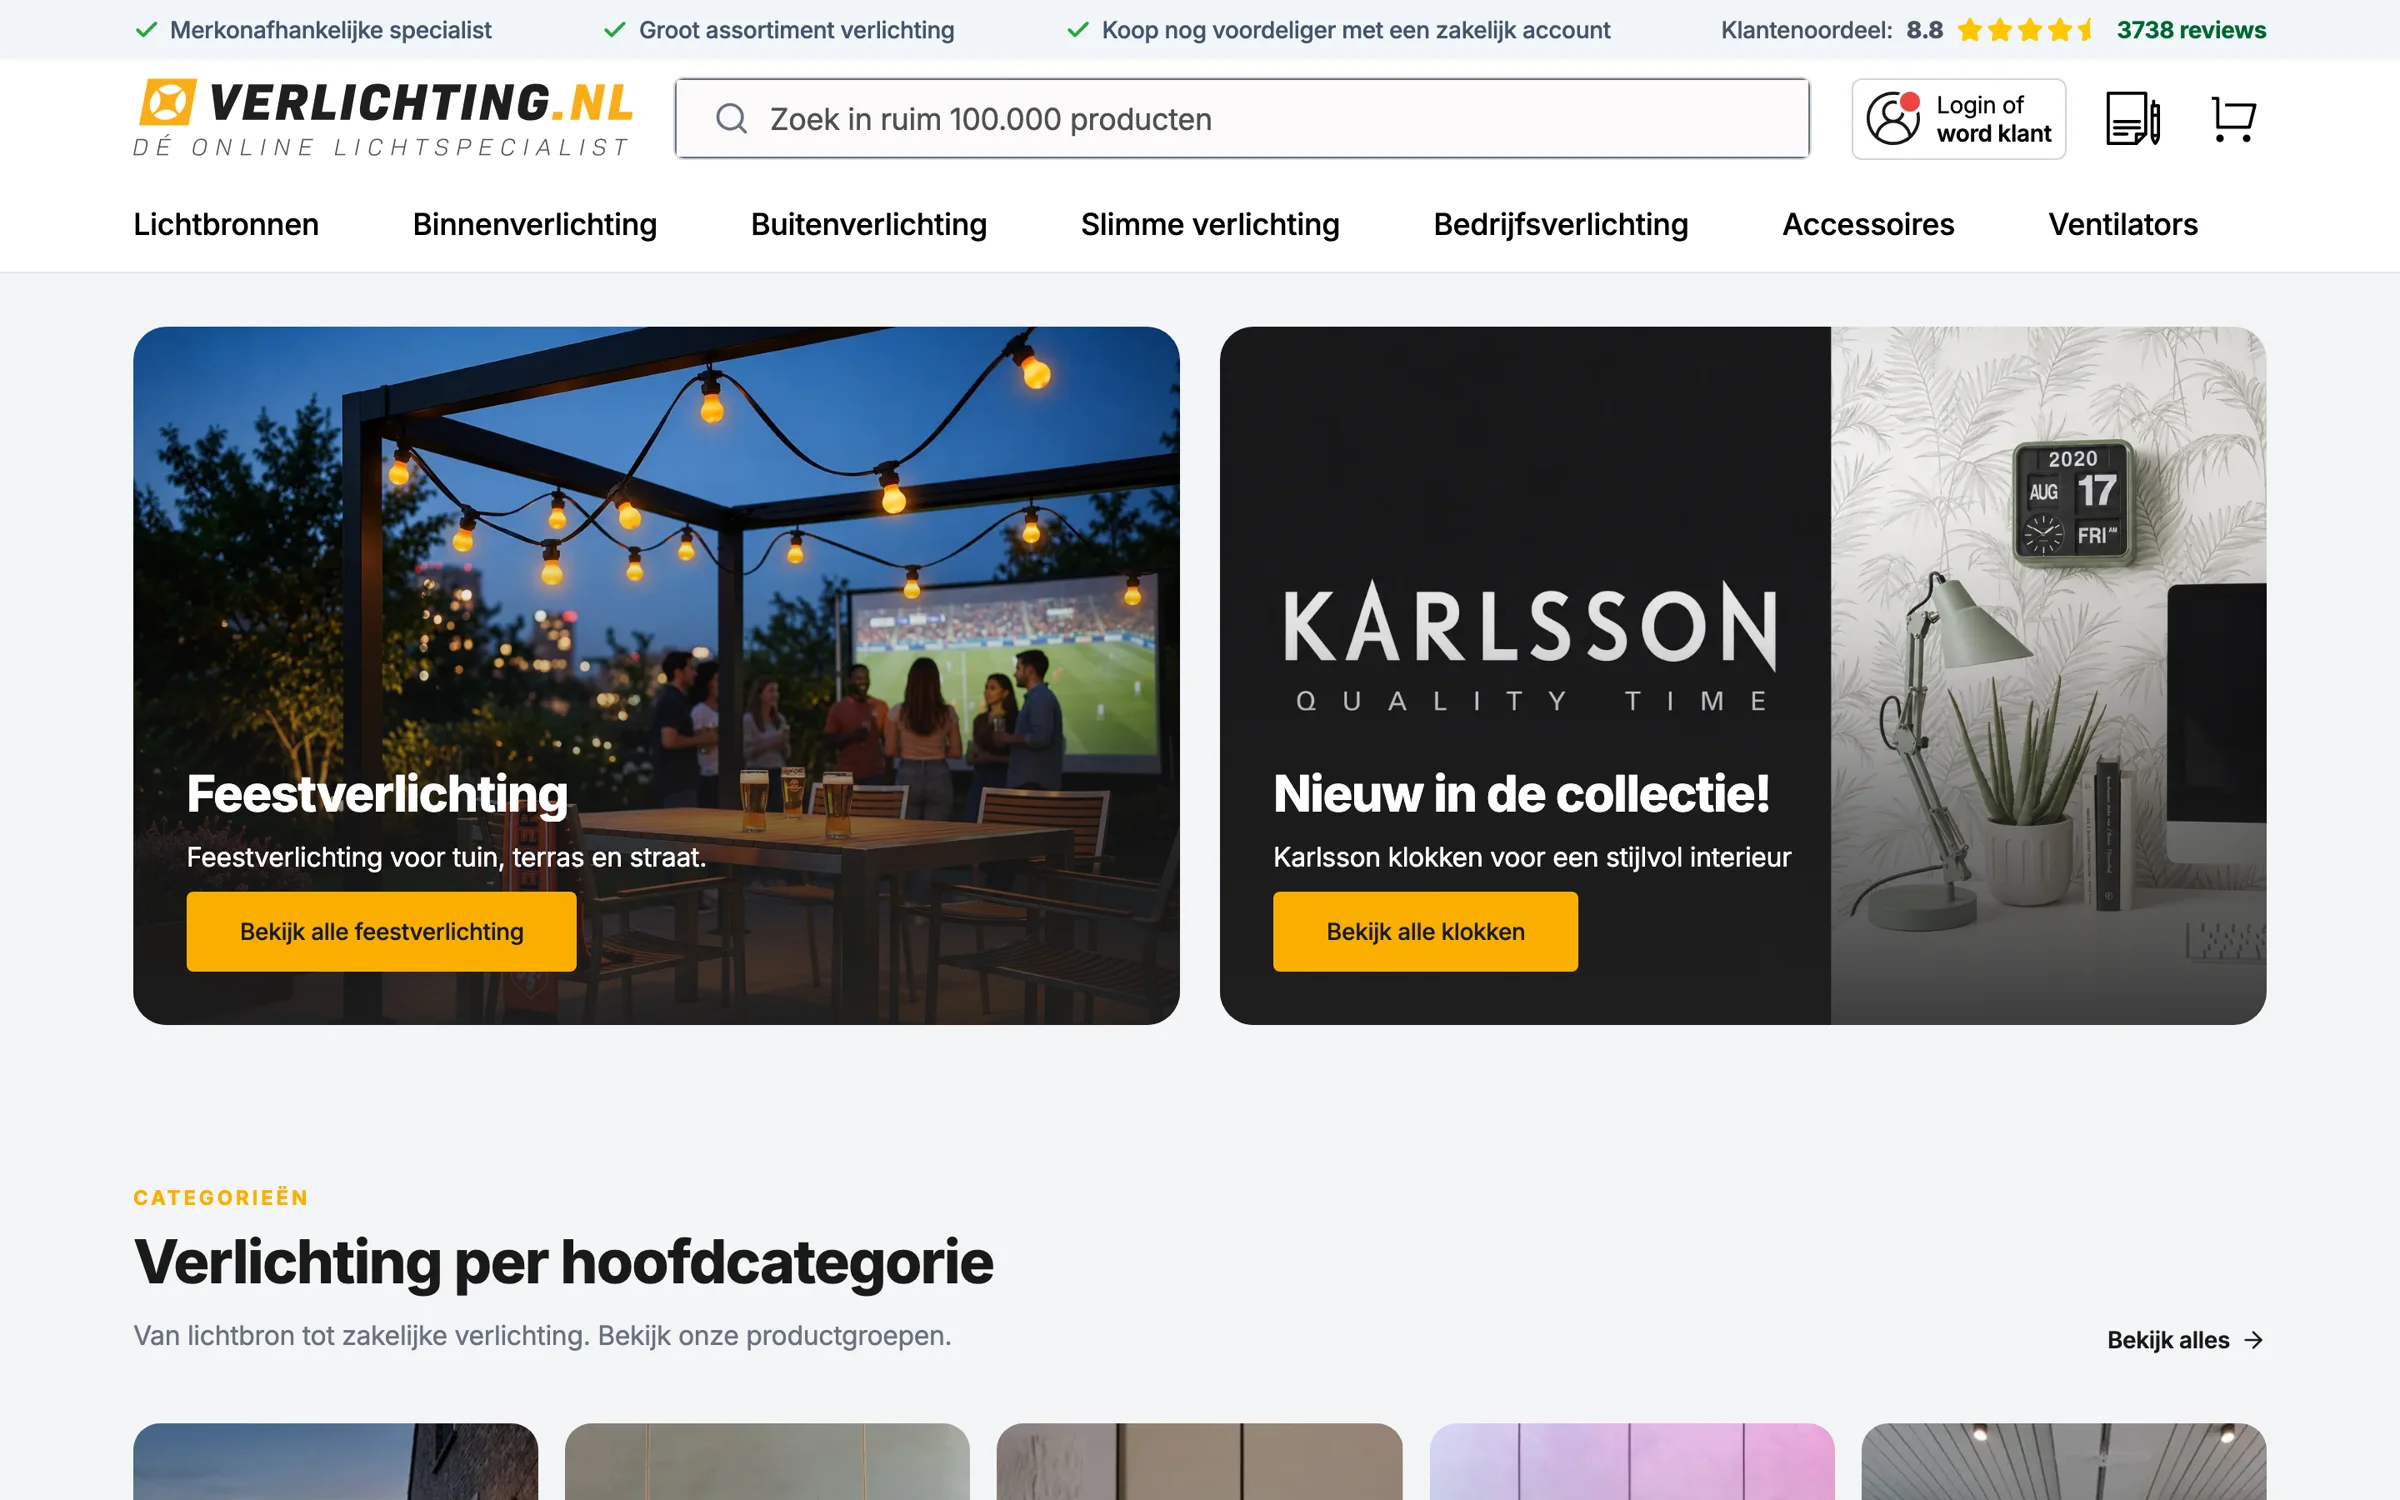Focus the product search field

coord(1242,119)
